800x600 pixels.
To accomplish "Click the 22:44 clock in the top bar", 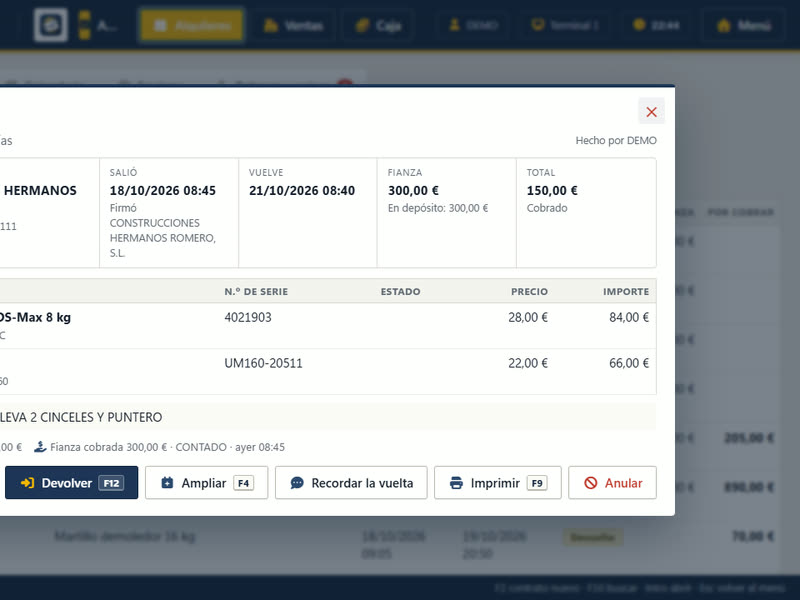I will (656, 25).
